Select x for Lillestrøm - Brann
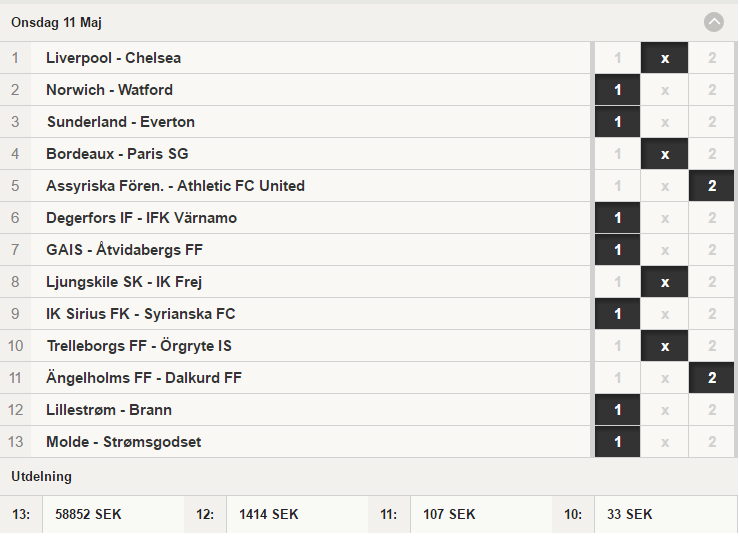The width and height of the screenshot is (739, 537). pyautogui.click(x=665, y=410)
